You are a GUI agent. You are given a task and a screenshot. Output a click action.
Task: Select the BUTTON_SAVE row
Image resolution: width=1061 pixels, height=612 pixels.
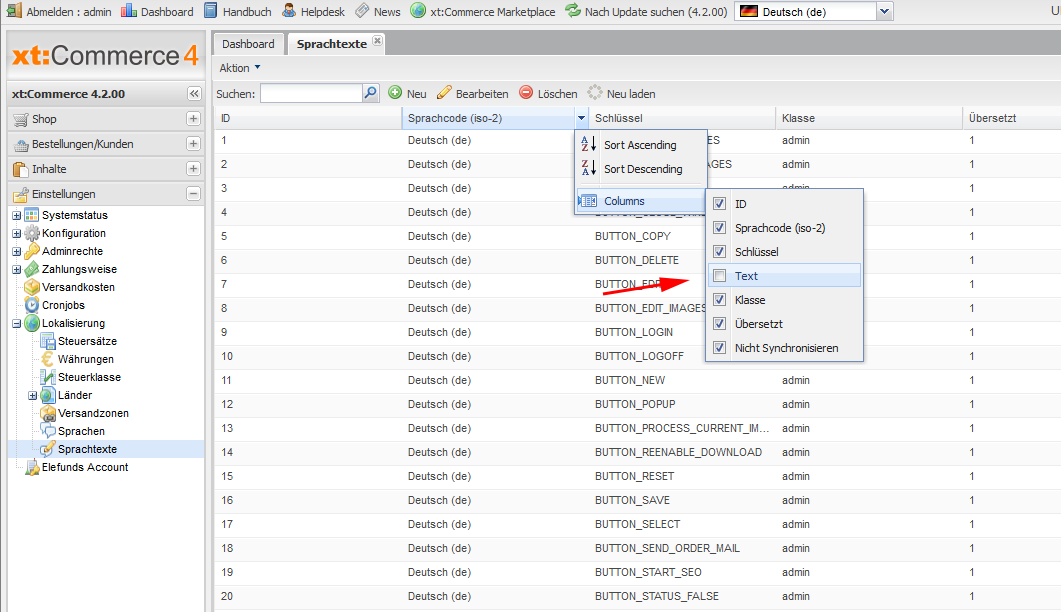tap(637, 500)
